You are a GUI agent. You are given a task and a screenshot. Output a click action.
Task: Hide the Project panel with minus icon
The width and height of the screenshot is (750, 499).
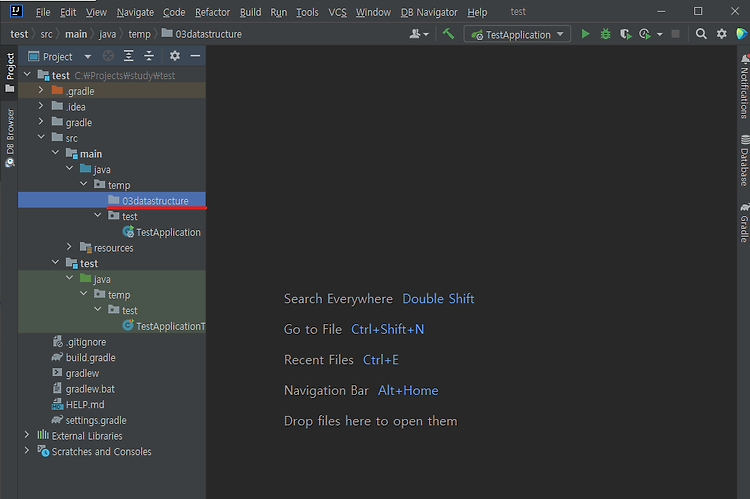click(x=195, y=56)
